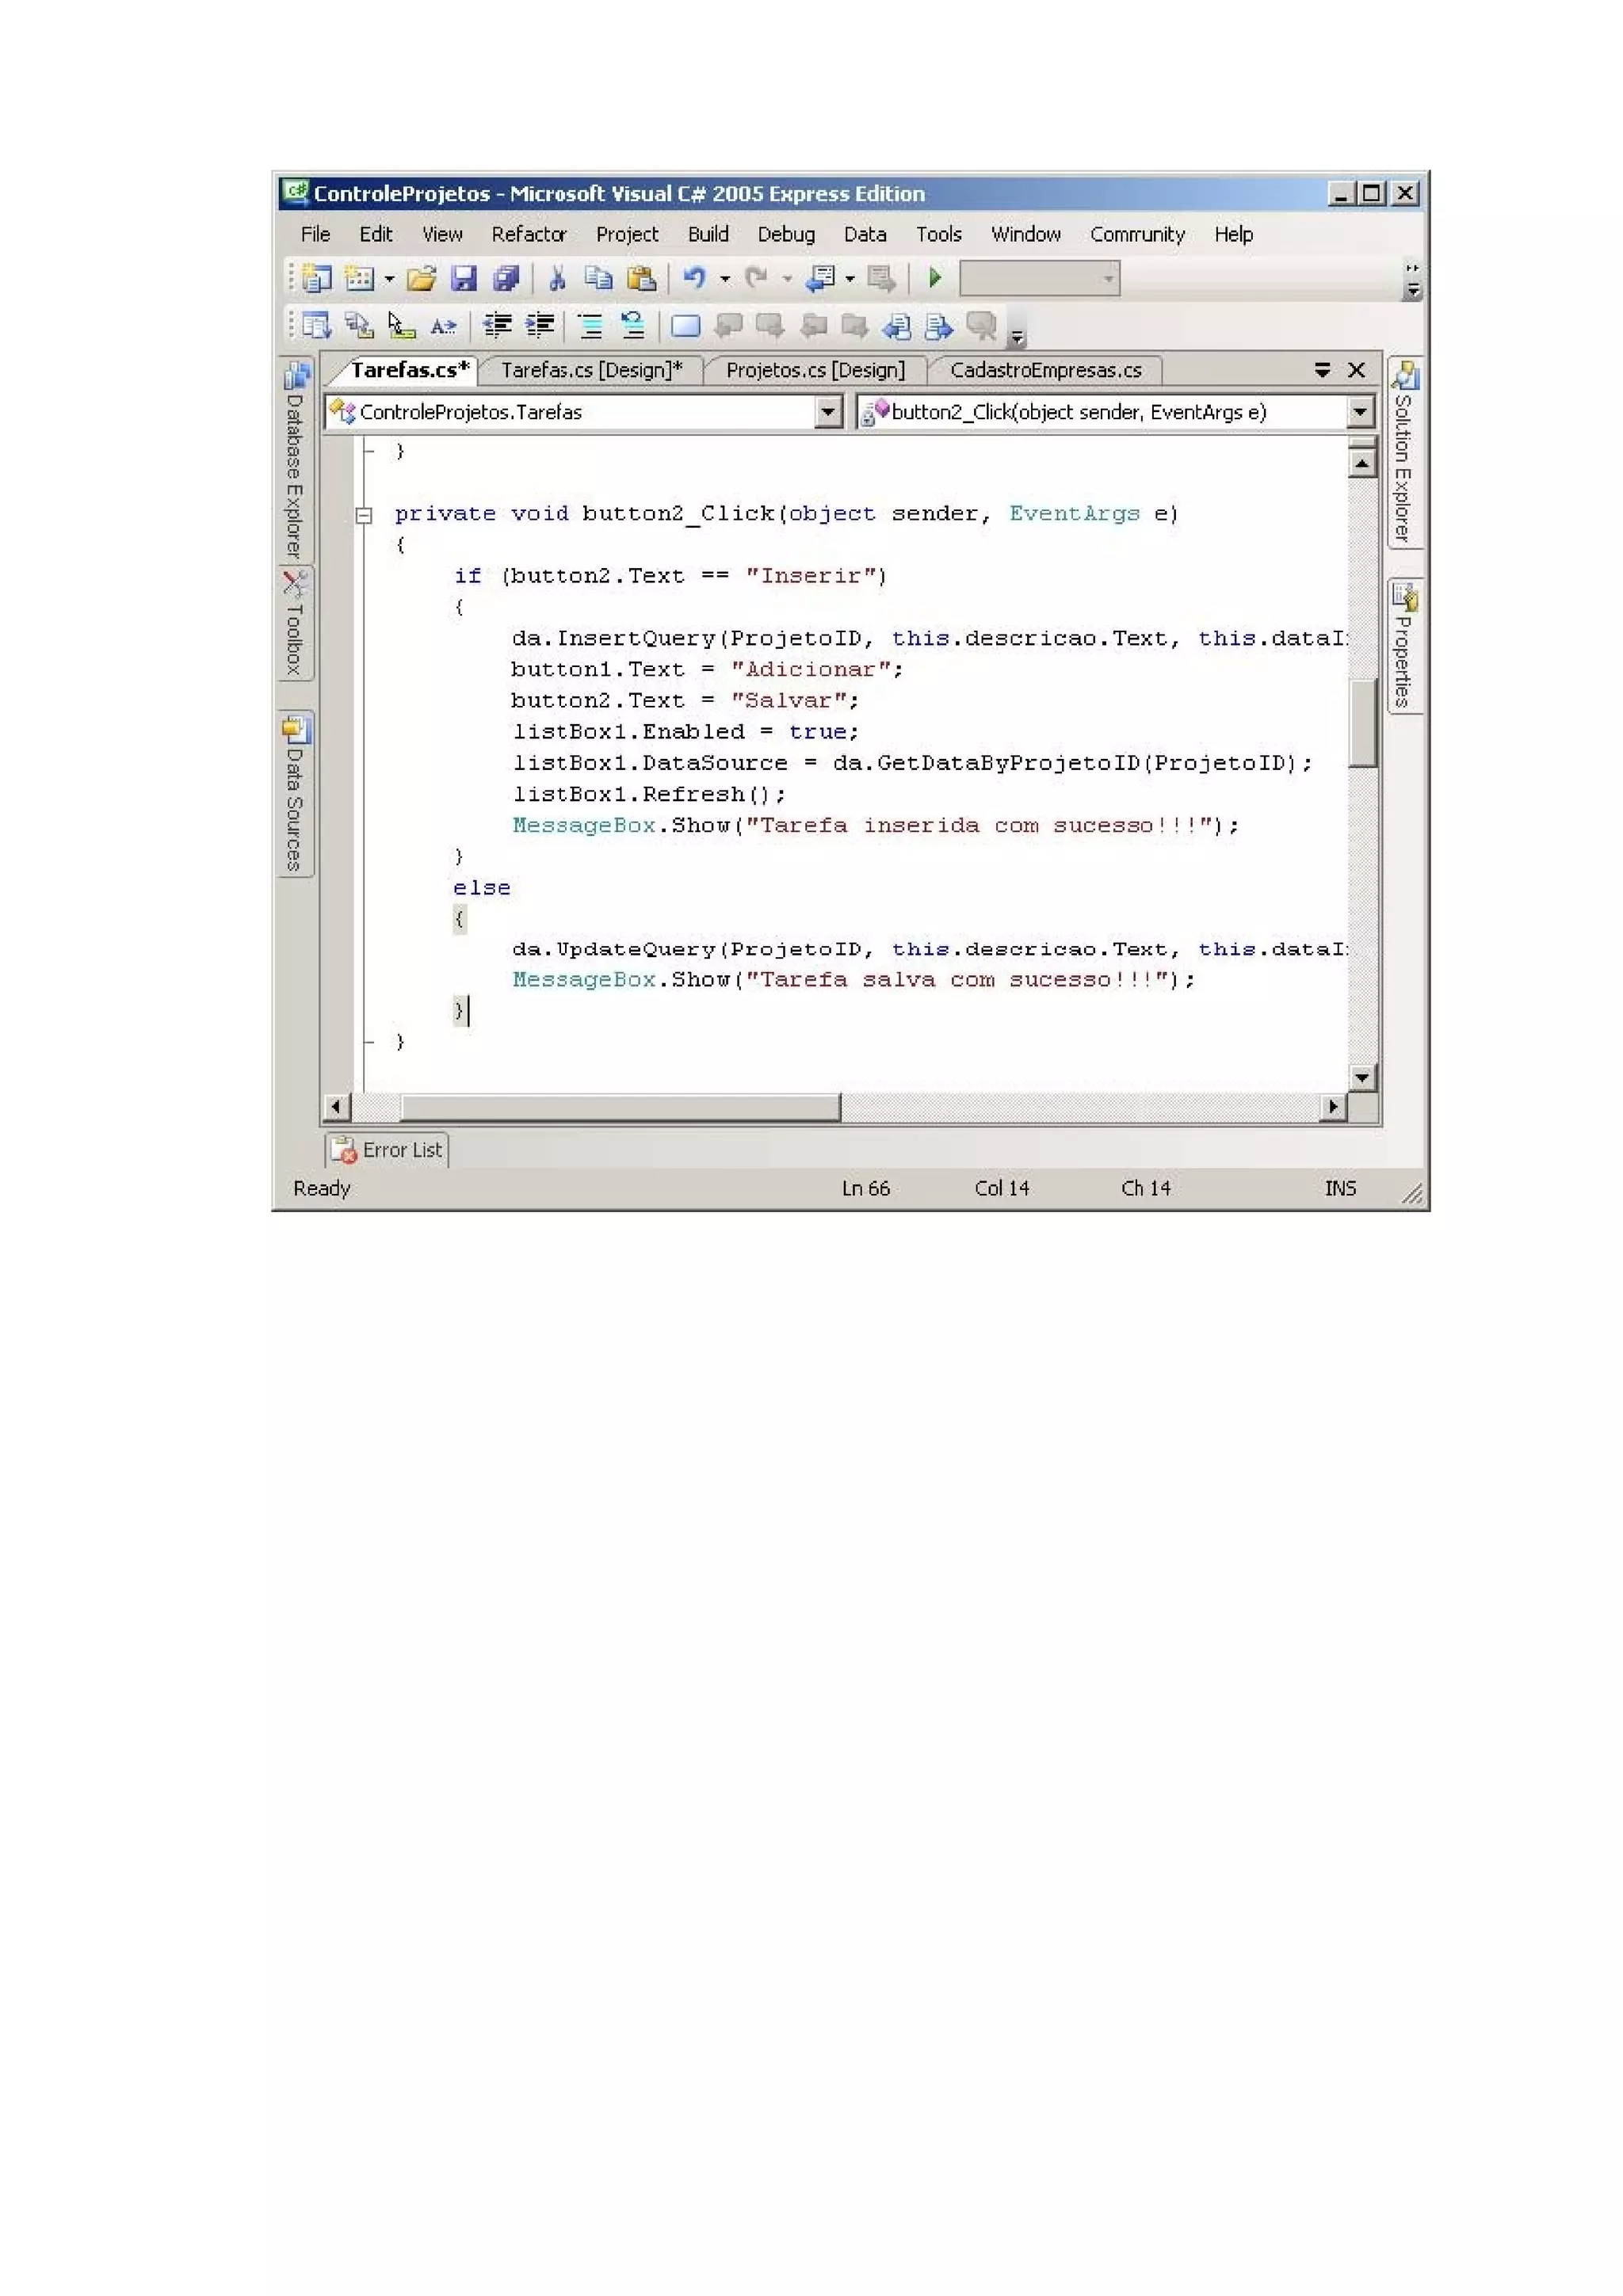Open the ControleProjetos.Tarefas class dropdown
The width and height of the screenshot is (1623, 2296).
coord(828,411)
